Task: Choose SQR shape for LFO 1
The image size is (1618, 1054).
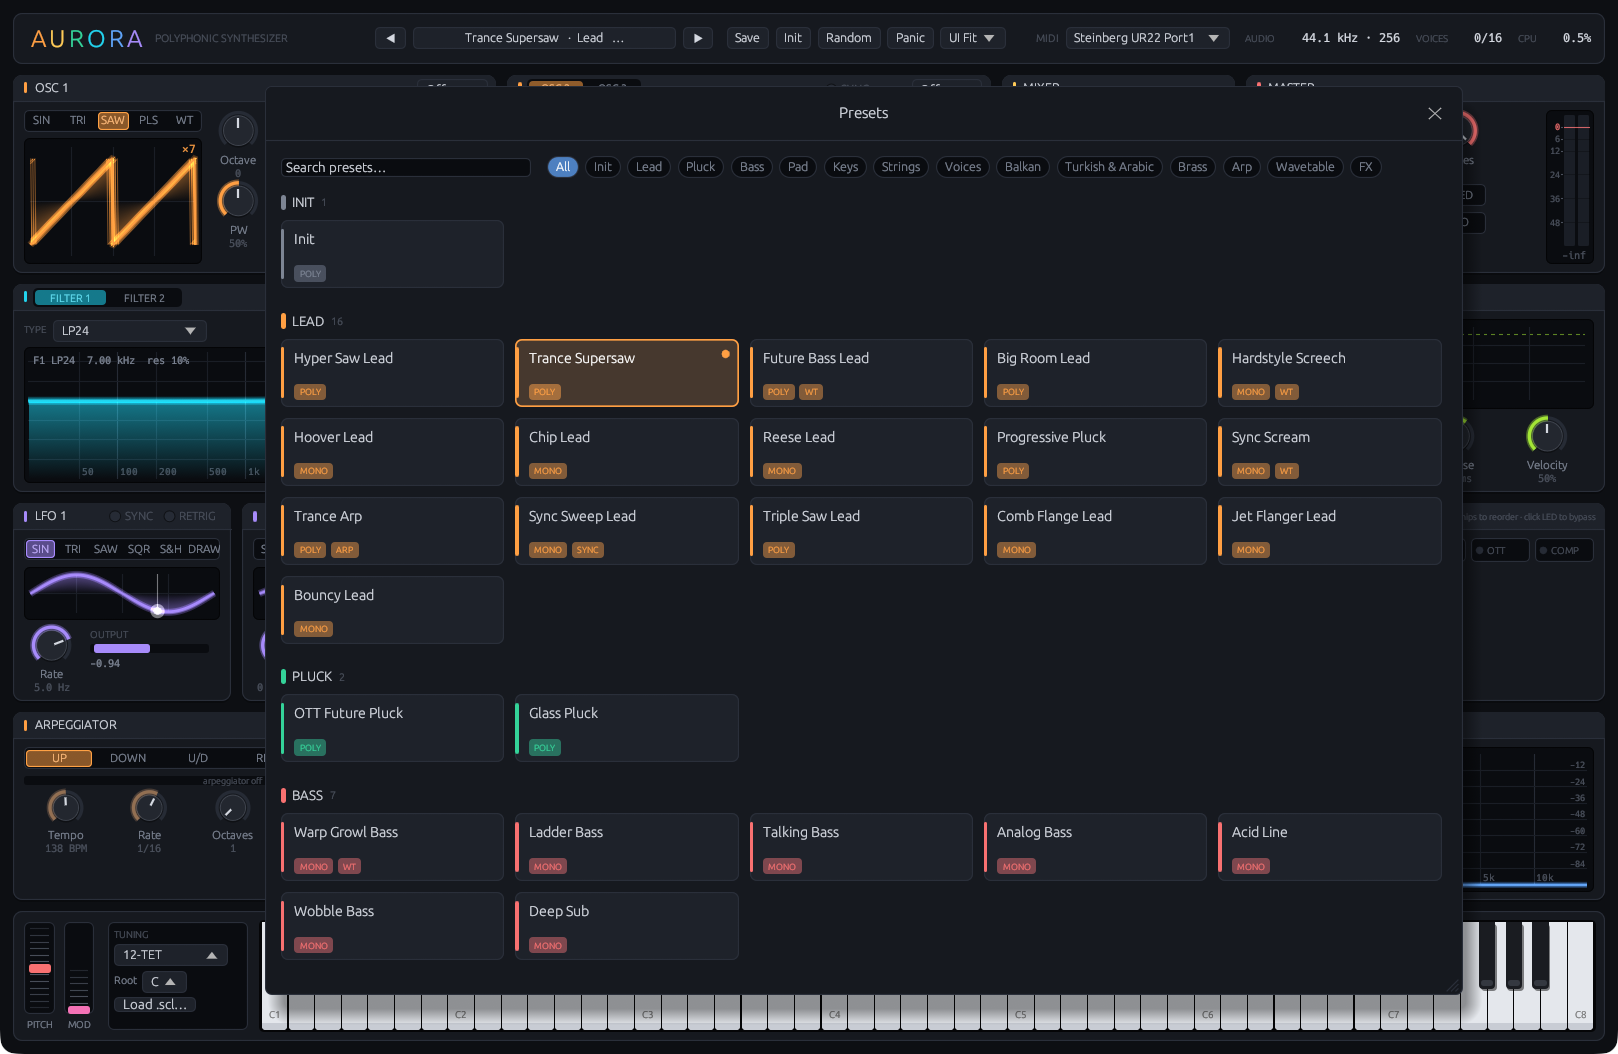Action: click(139, 549)
